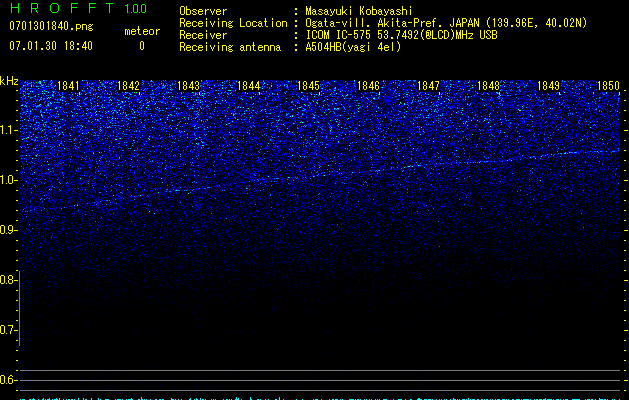The height and width of the screenshot is (400, 629).
Task: Click the Receiving Location label
Action: coord(233,23)
